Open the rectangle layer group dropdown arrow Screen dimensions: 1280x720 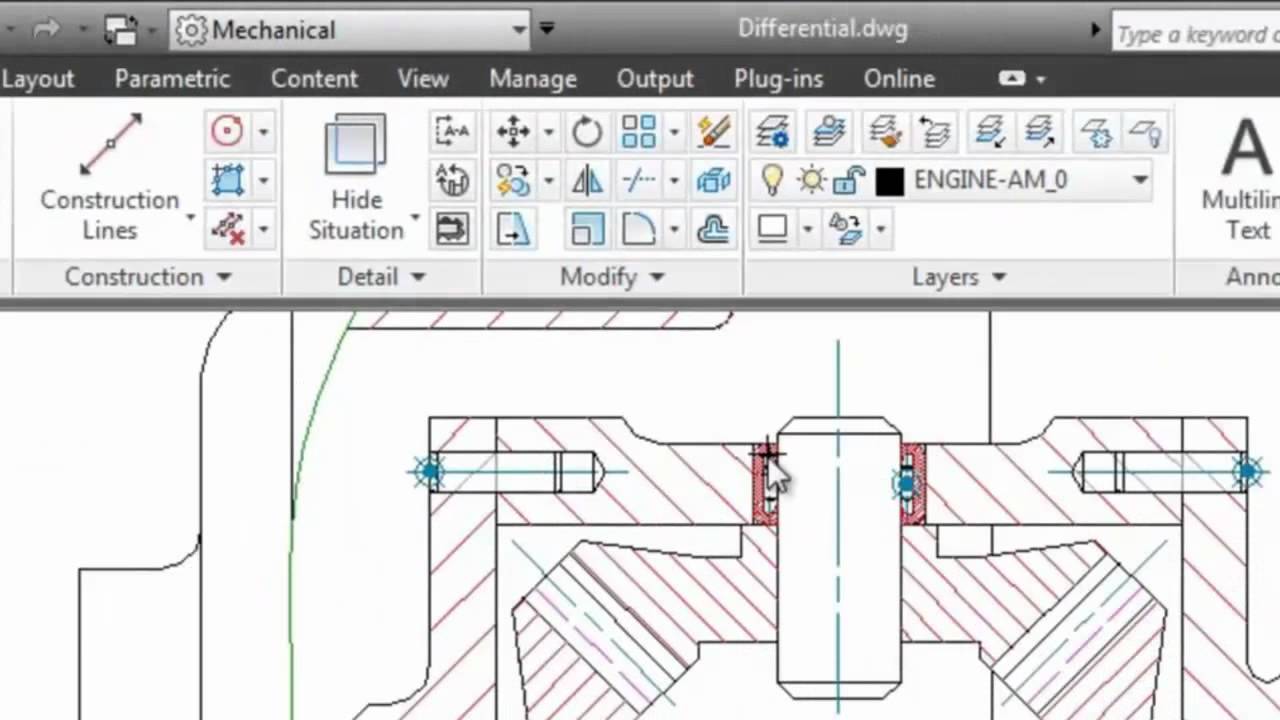pyautogui.click(x=807, y=229)
